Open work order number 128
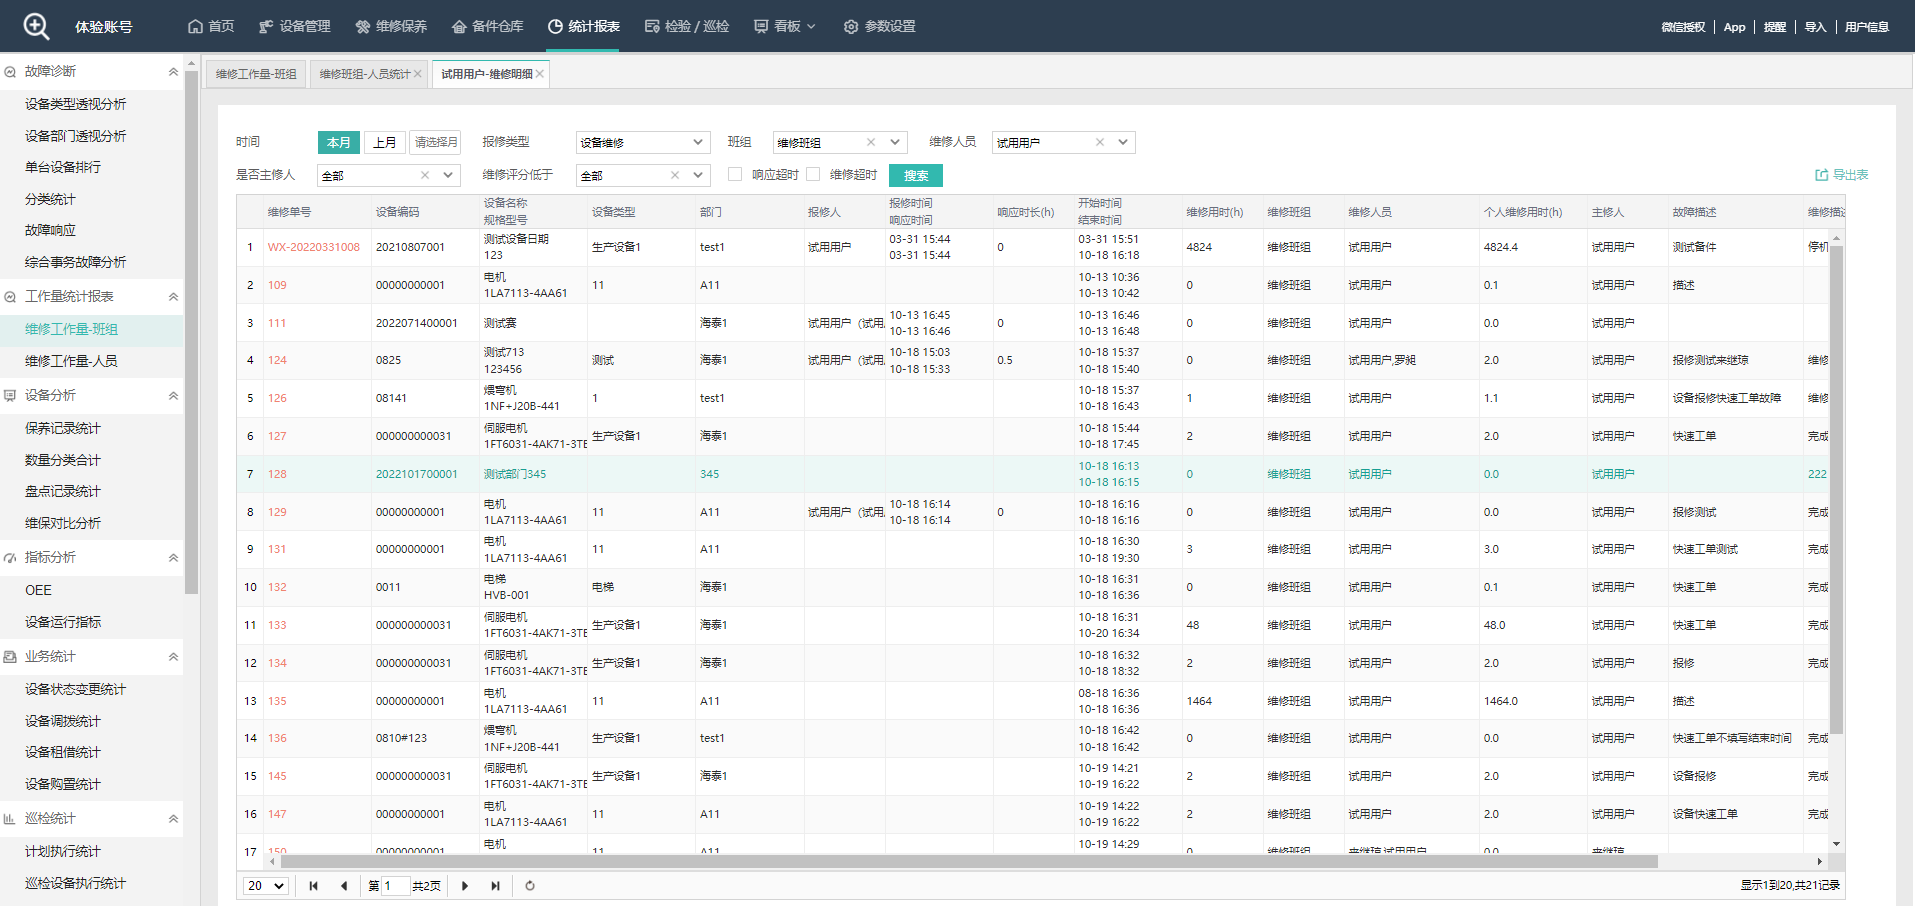Viewport: 1915px width, 906px height. pos(277,474)
